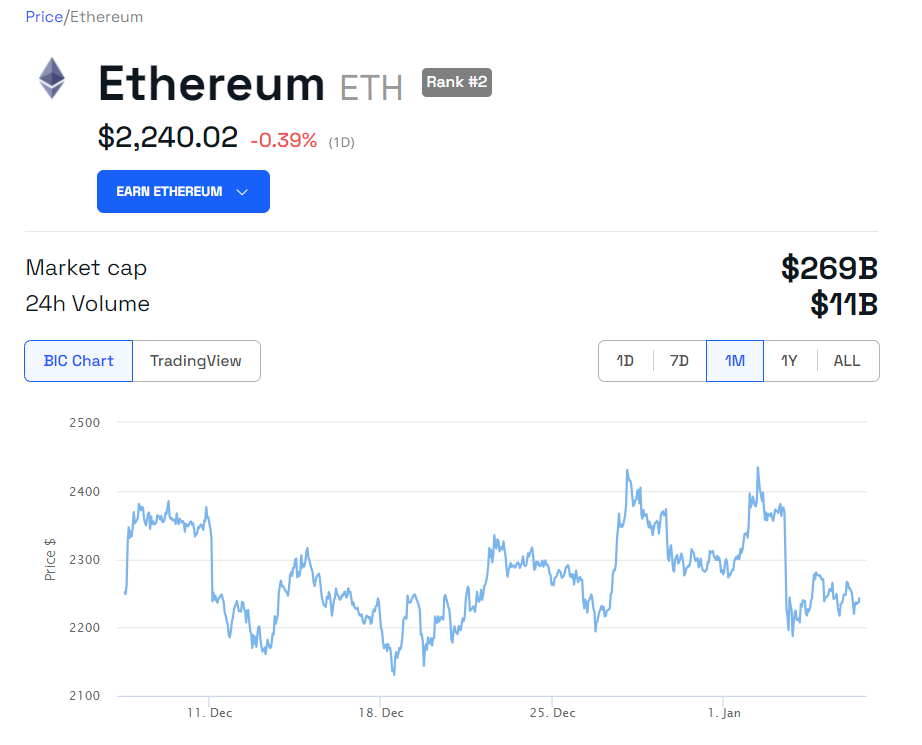922x745 pixels.
Task: Click the 18. Dec date axis label
Action: point(381,713)
